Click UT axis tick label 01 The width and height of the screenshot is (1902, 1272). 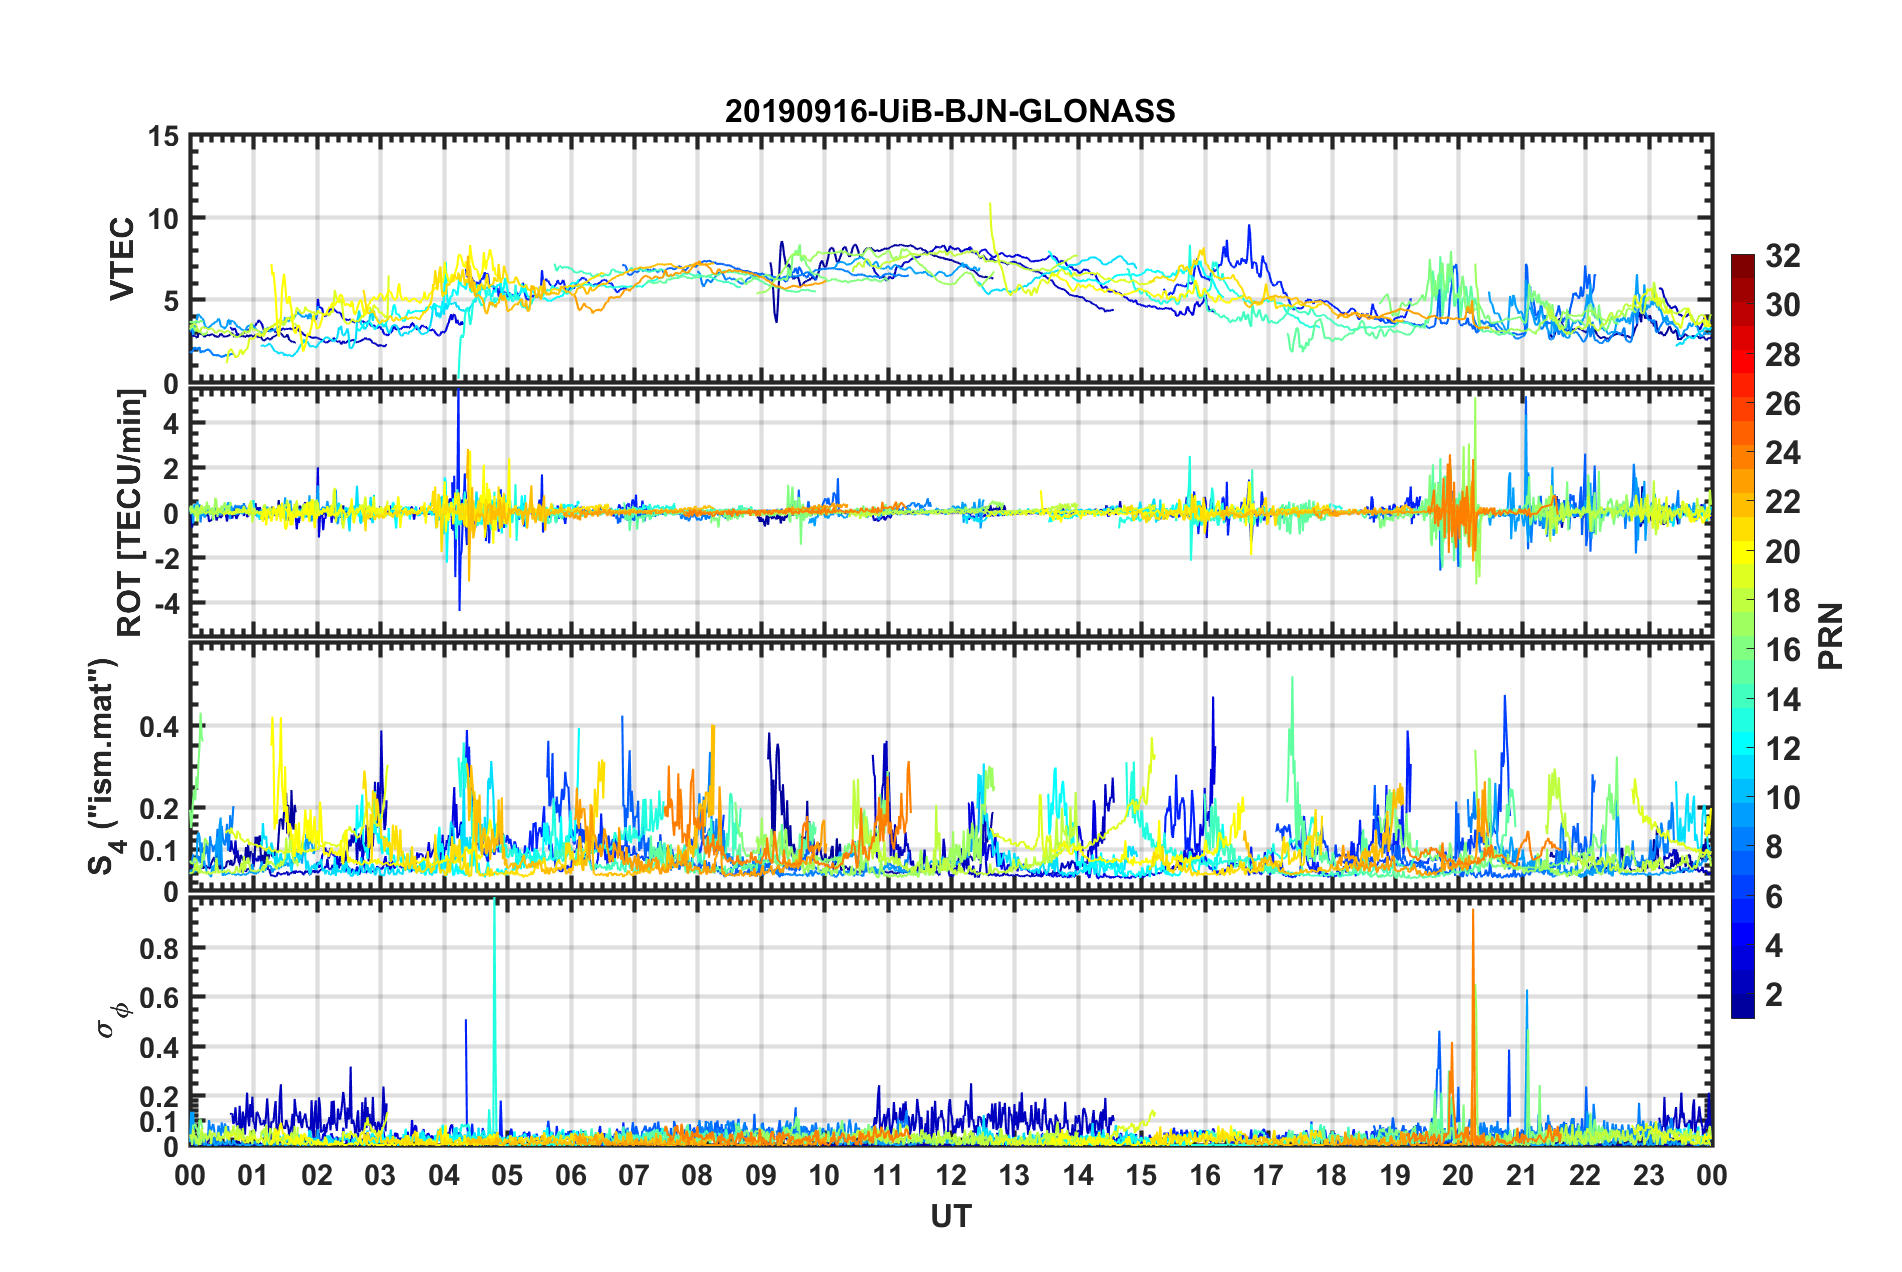[x=253, y=1175]
